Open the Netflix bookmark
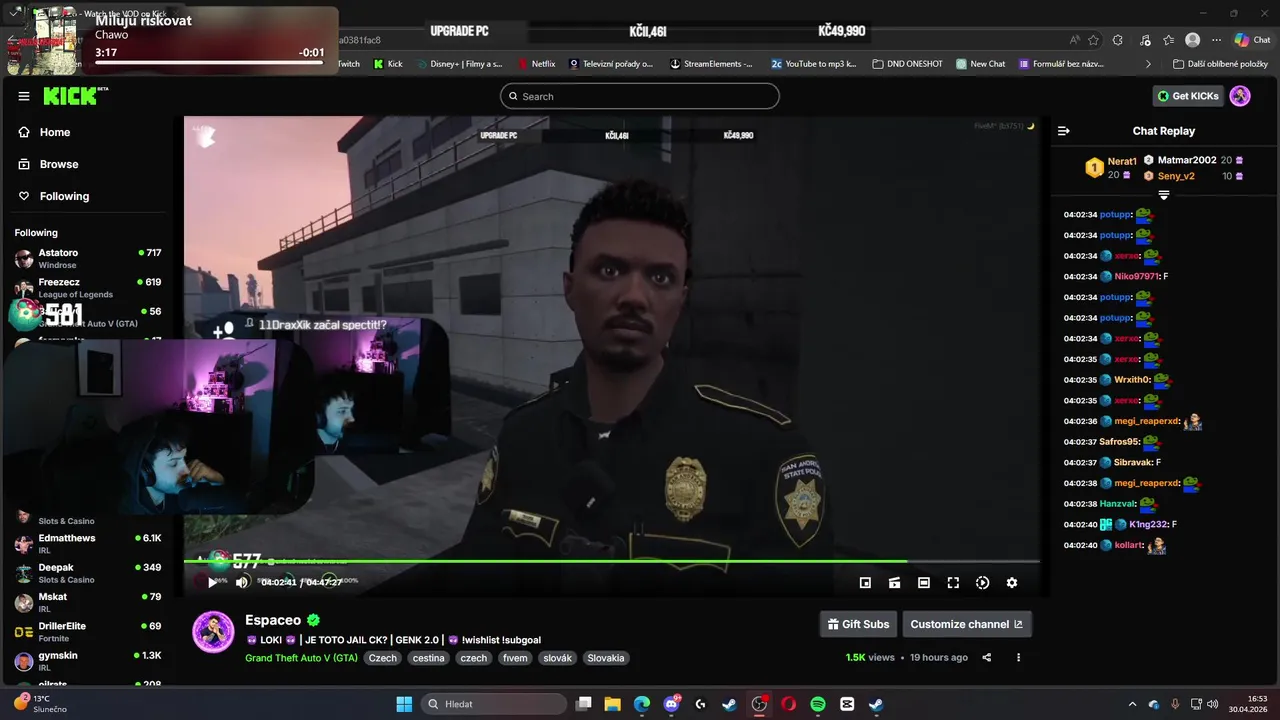This screenshot has width=1280, height=720. pos(537,63)
